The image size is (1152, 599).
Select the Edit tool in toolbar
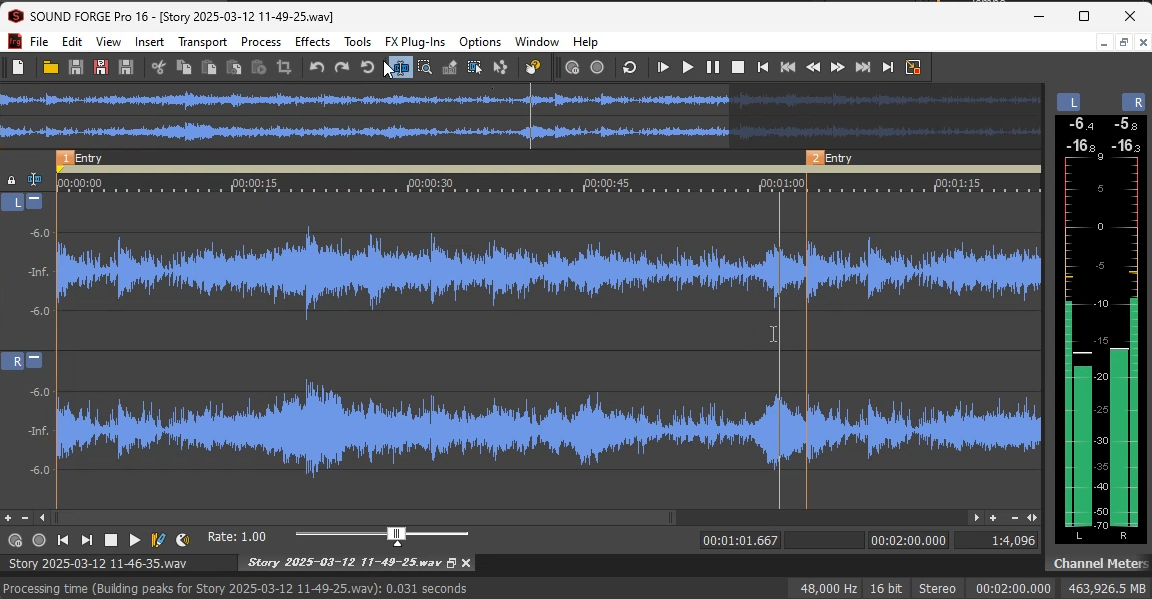(x=400, y=68)
